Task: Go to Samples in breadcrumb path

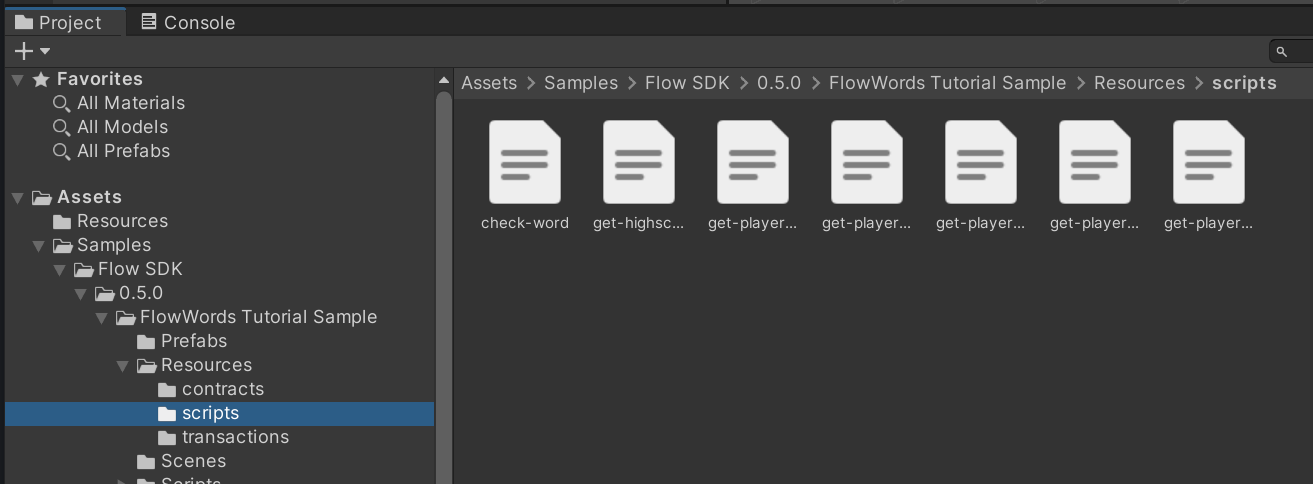Action: point(581,83)
